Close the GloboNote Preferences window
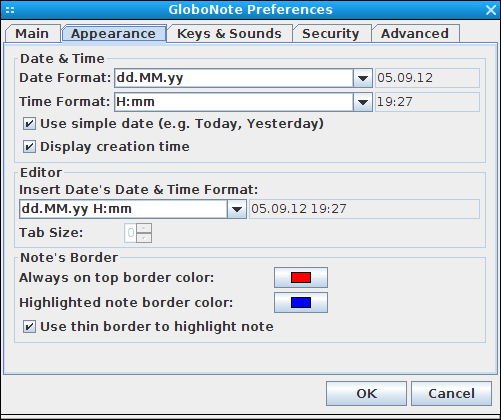The width and height of the screenshot is (501, 420). tap(491, 10)
